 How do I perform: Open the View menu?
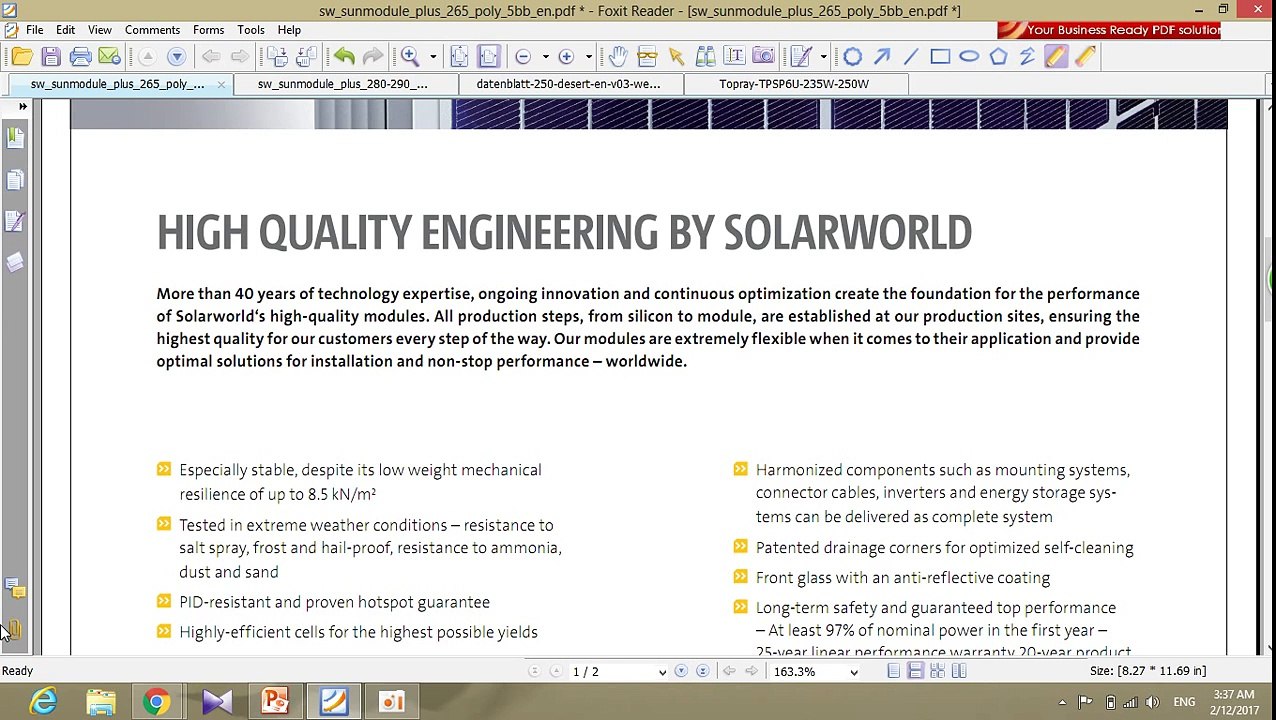click(99, 30)
